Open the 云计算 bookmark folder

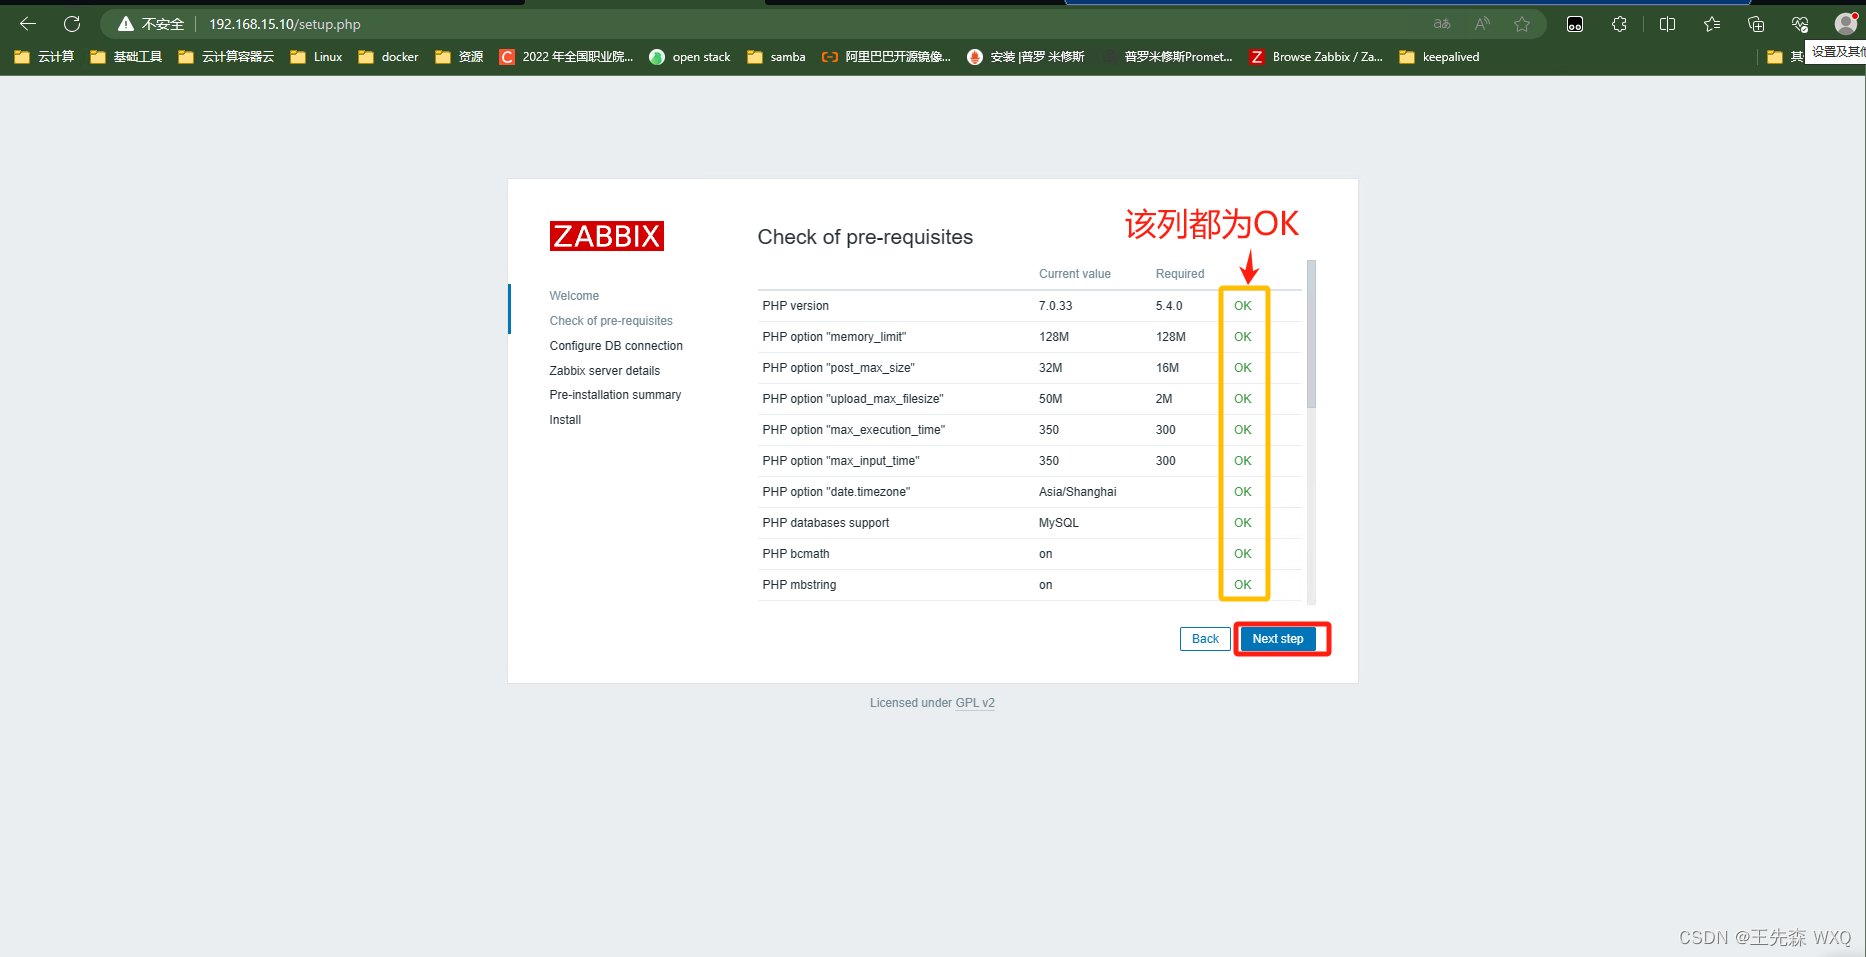(45, 57)
